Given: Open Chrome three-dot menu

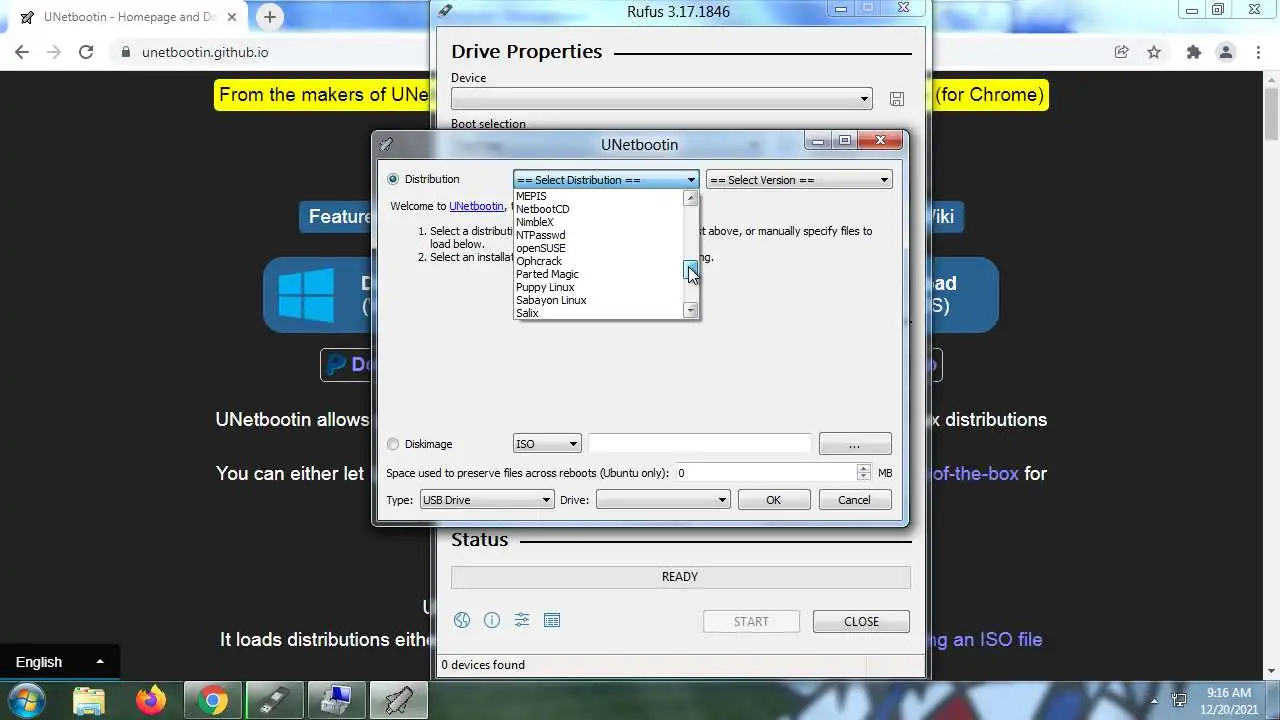Looking at the screenshot, I should 1257,52.
